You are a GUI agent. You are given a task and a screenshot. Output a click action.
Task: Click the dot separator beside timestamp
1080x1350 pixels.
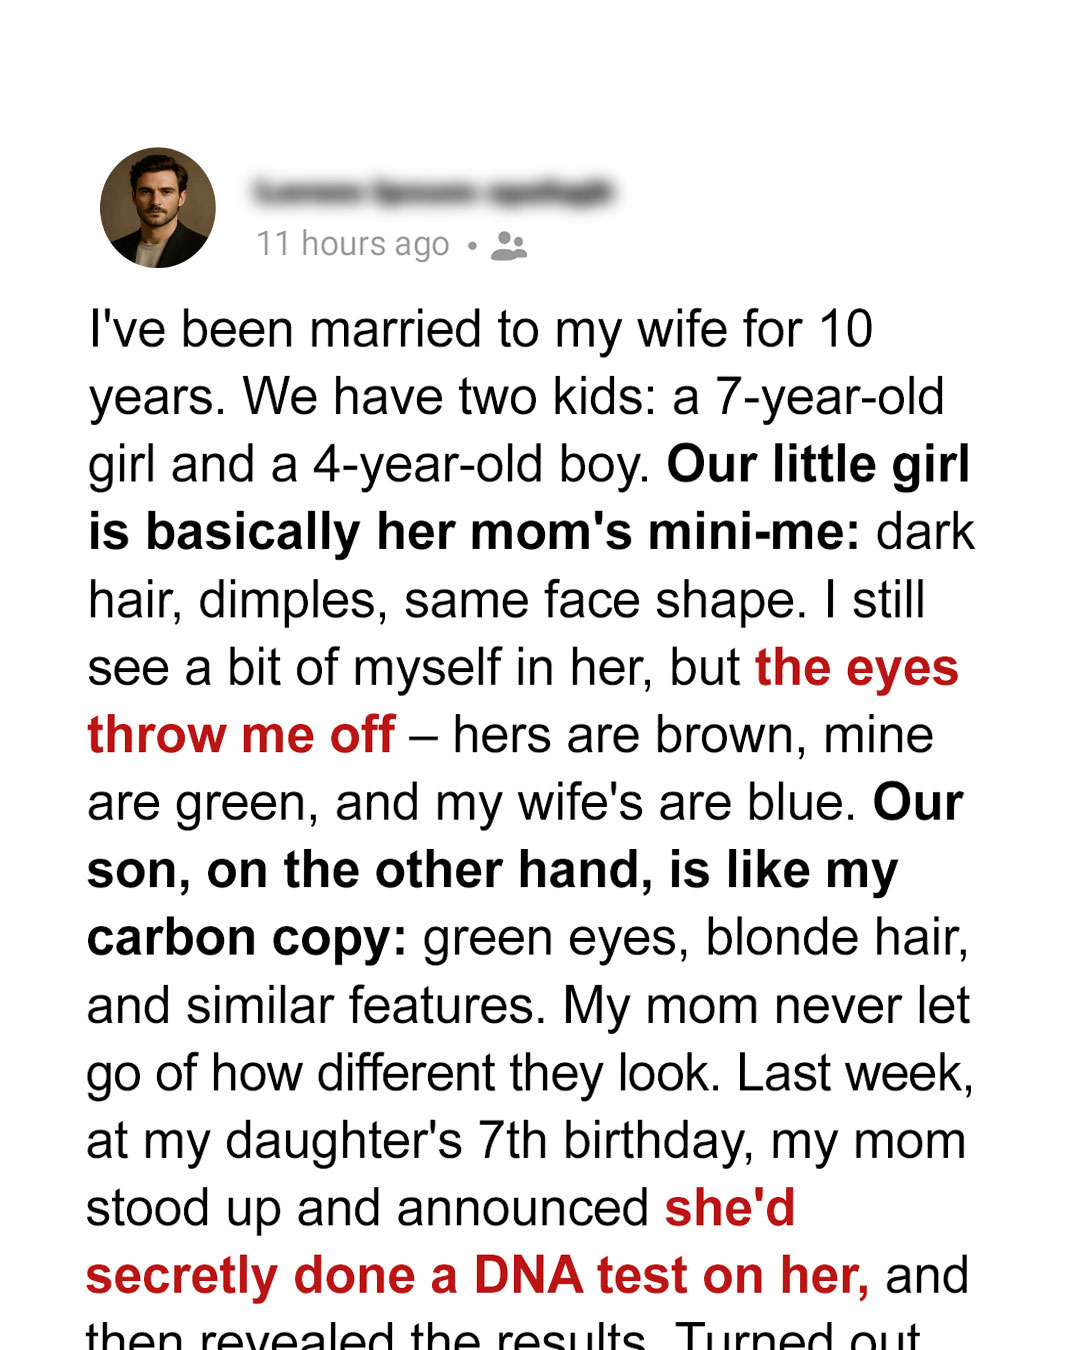(x=472, y=245)
